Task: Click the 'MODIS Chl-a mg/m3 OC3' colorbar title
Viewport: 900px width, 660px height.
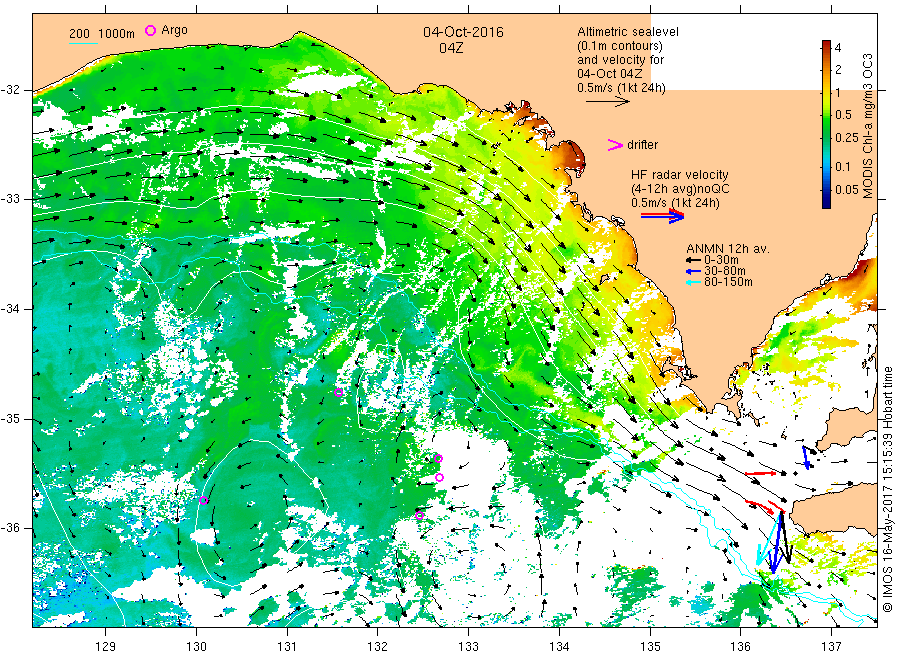Action: [867, 126]
